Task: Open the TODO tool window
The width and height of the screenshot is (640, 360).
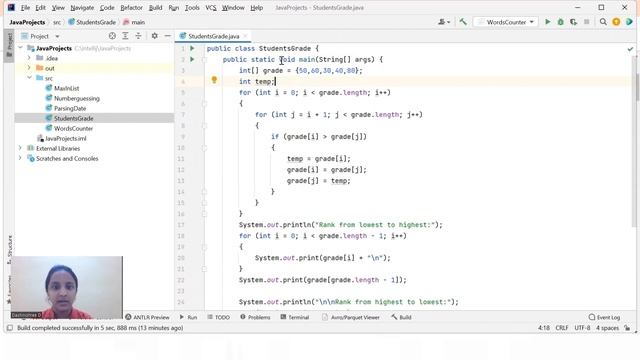Action: coord(219,317)
